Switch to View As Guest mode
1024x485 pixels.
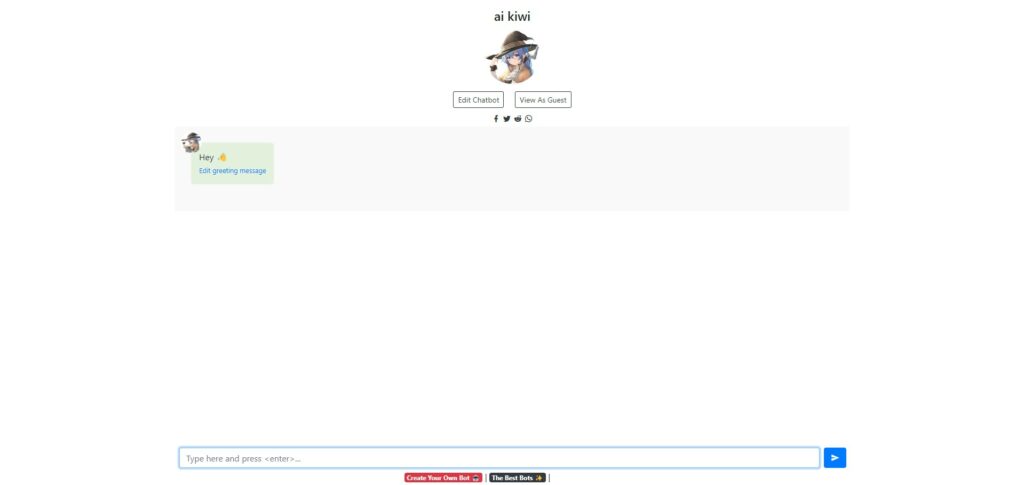tap(543, 100)
